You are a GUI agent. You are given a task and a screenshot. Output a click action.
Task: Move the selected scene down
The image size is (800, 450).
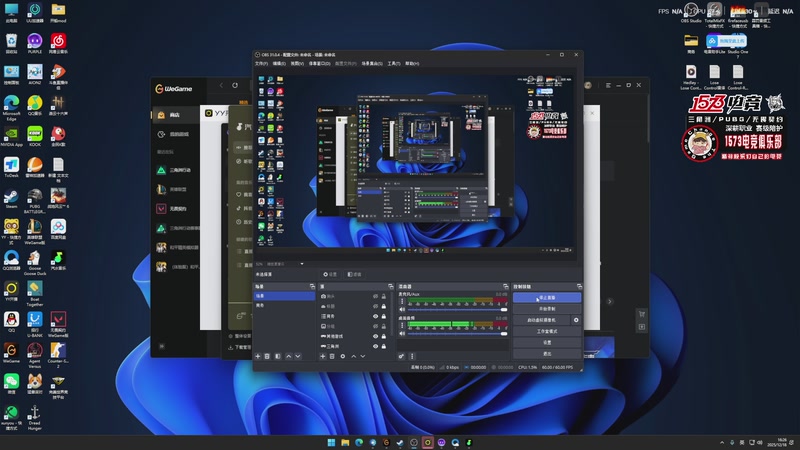click(298, 356)
